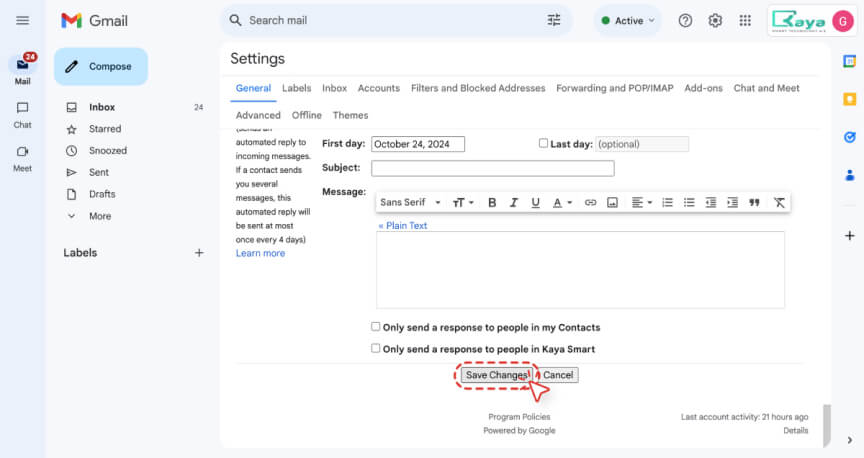Open Add-ons settings tab
The width and height of the screenshot is (864, 458).
click(703, 88)
